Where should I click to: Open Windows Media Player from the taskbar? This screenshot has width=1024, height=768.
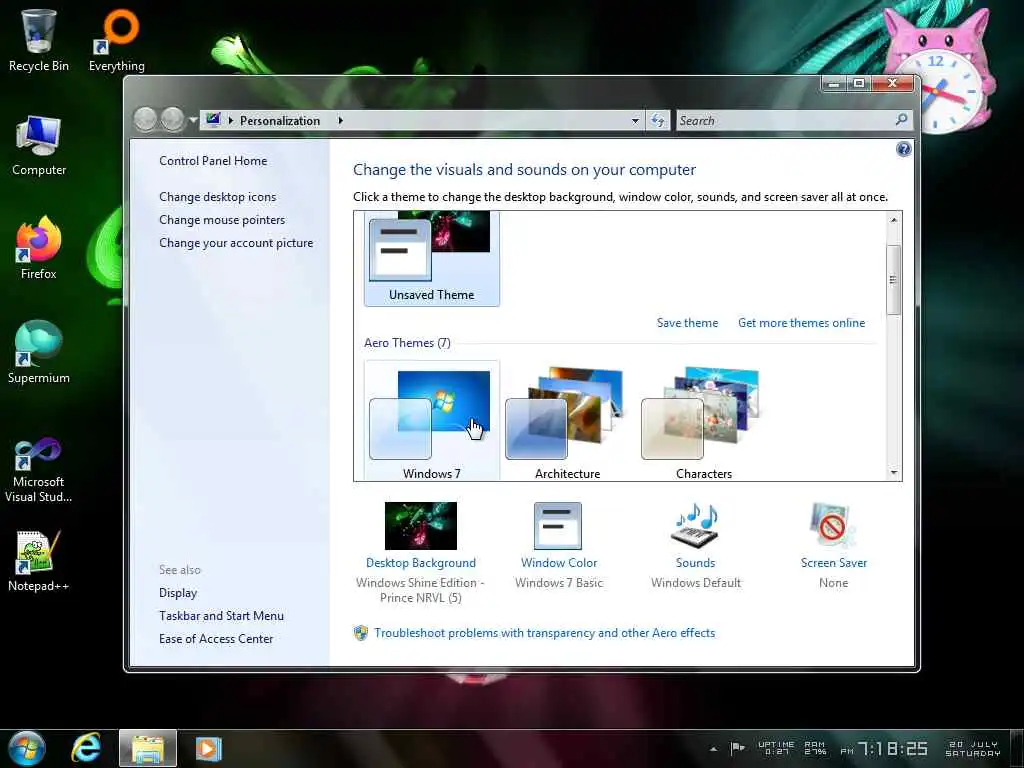coord(208,748)
